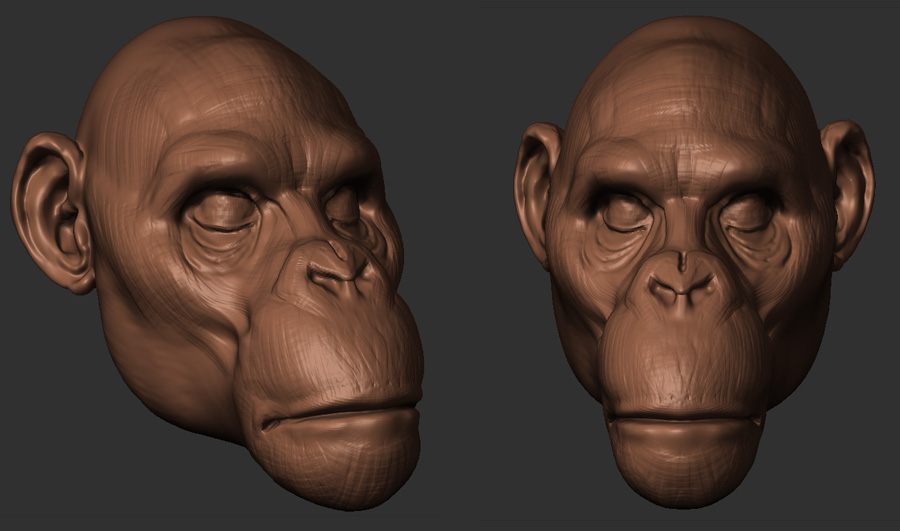Pick the mouth line of the angled head
This screenshot has width=900, height=531.
(340, 410)
